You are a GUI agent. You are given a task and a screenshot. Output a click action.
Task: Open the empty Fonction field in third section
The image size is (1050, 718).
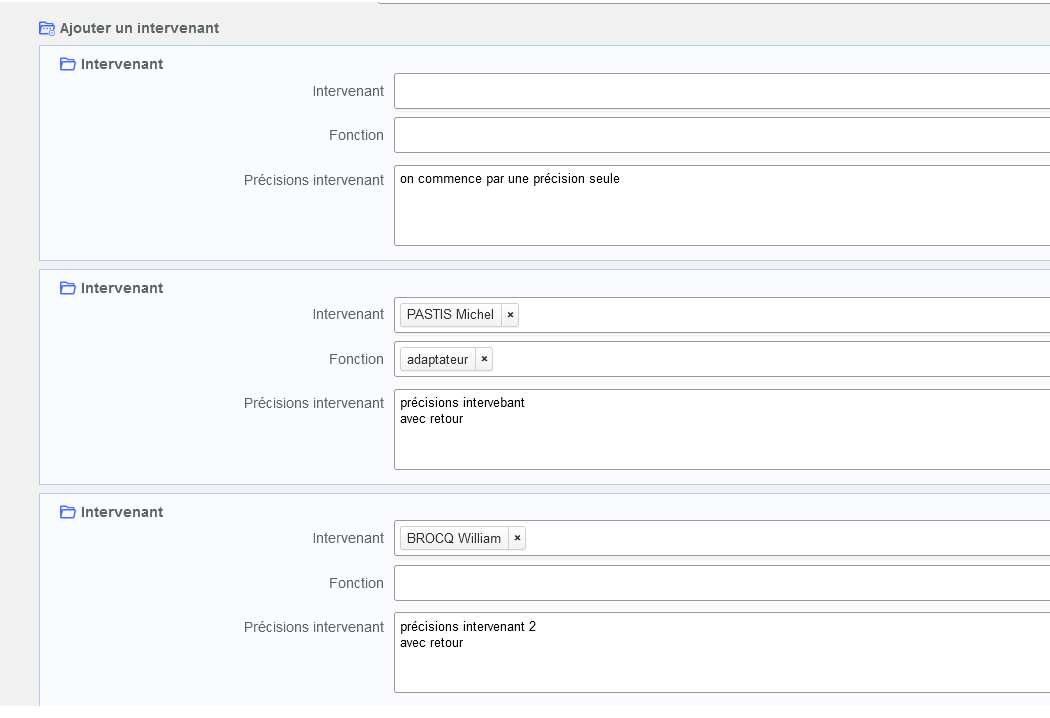720,583
